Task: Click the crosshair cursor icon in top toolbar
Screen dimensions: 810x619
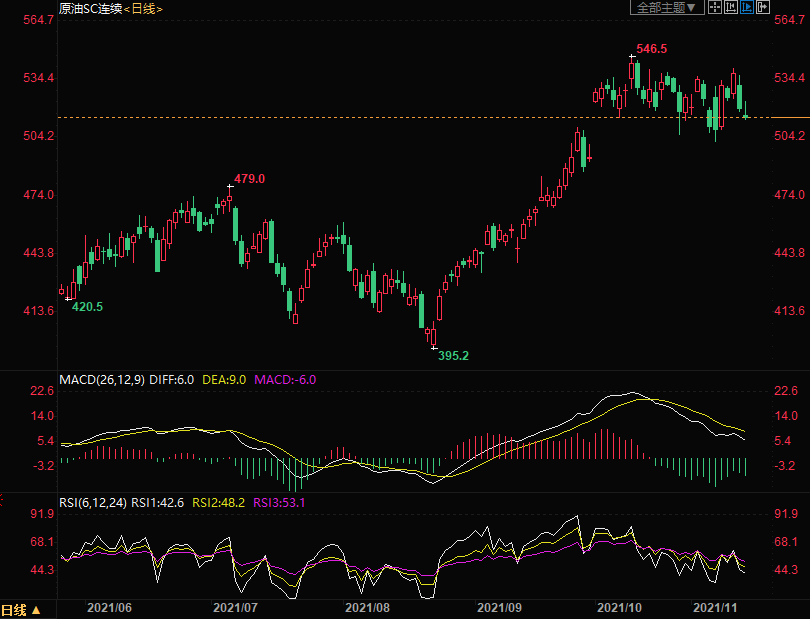Action: [714, 7]
